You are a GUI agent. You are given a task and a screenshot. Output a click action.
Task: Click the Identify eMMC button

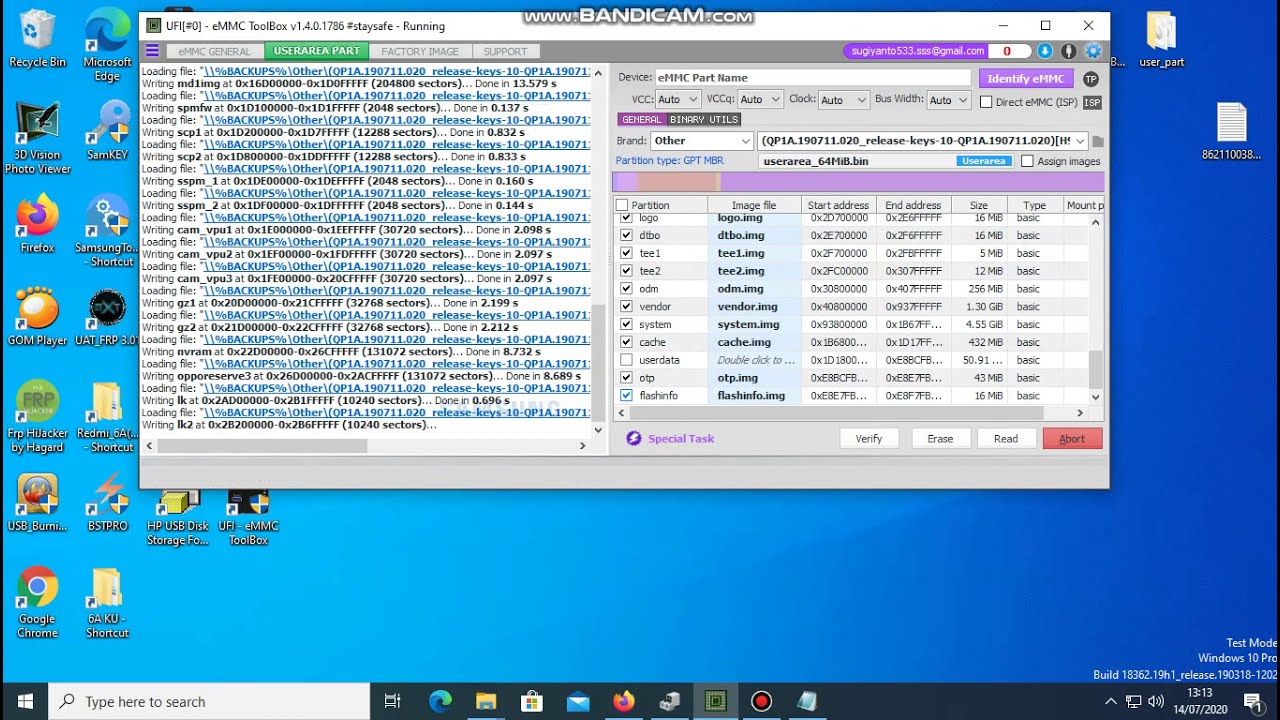pyautogui.click(x=1025, y=79)
